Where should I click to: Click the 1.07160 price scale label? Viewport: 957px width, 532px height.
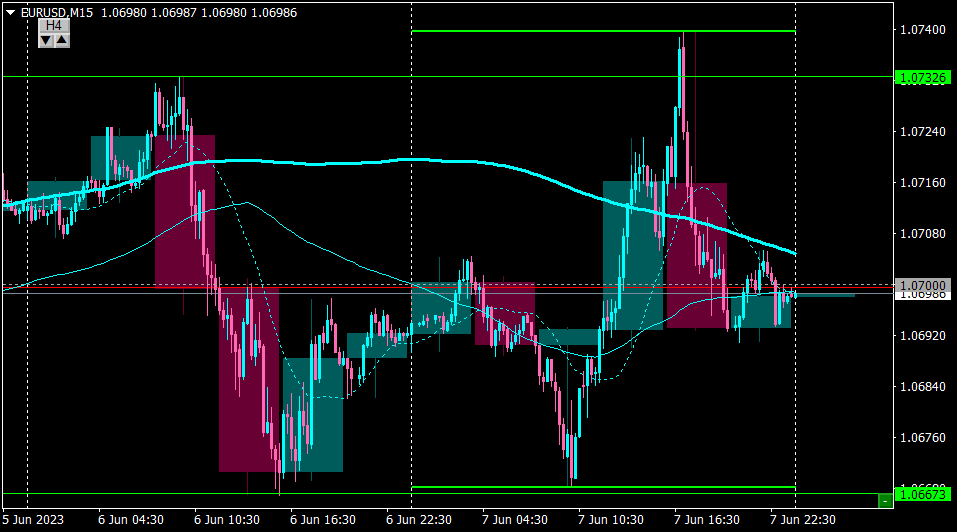pyautogui.click(x=923, y=182)
